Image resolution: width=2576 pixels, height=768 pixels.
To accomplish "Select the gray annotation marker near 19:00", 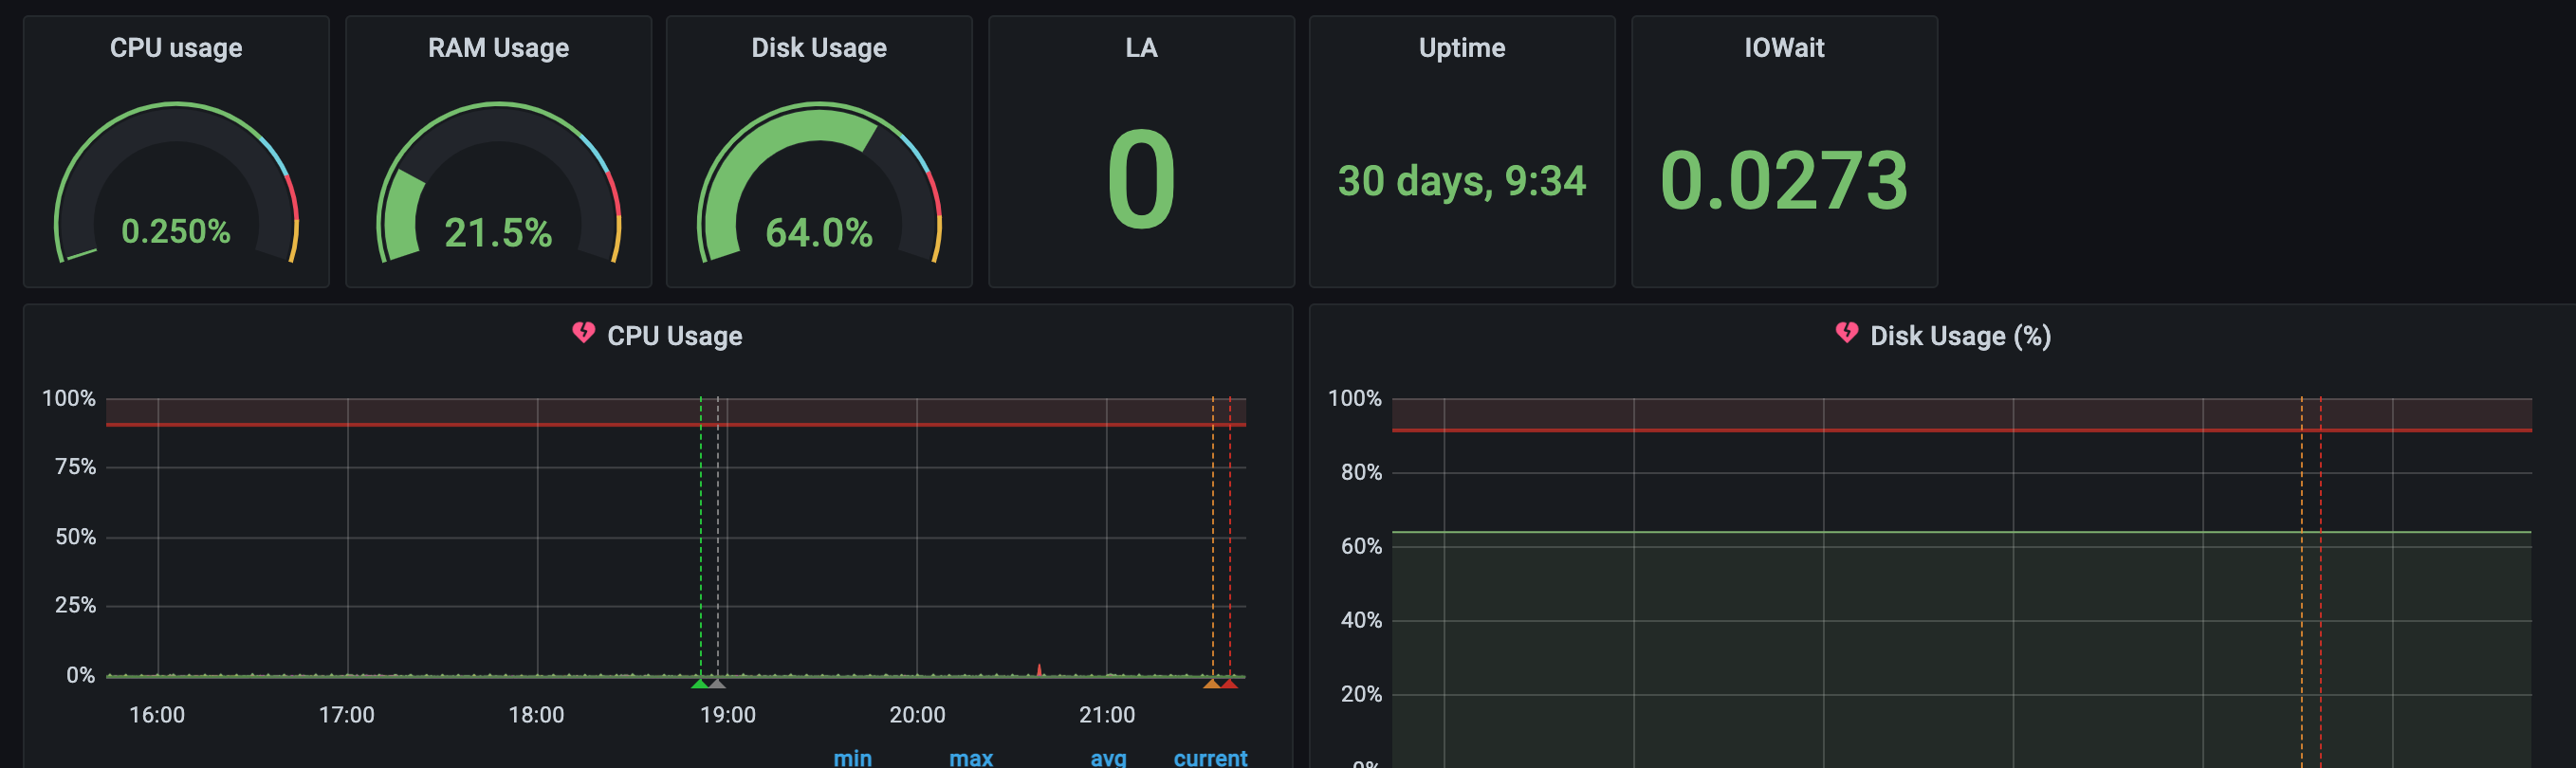I will click(717, 683).
